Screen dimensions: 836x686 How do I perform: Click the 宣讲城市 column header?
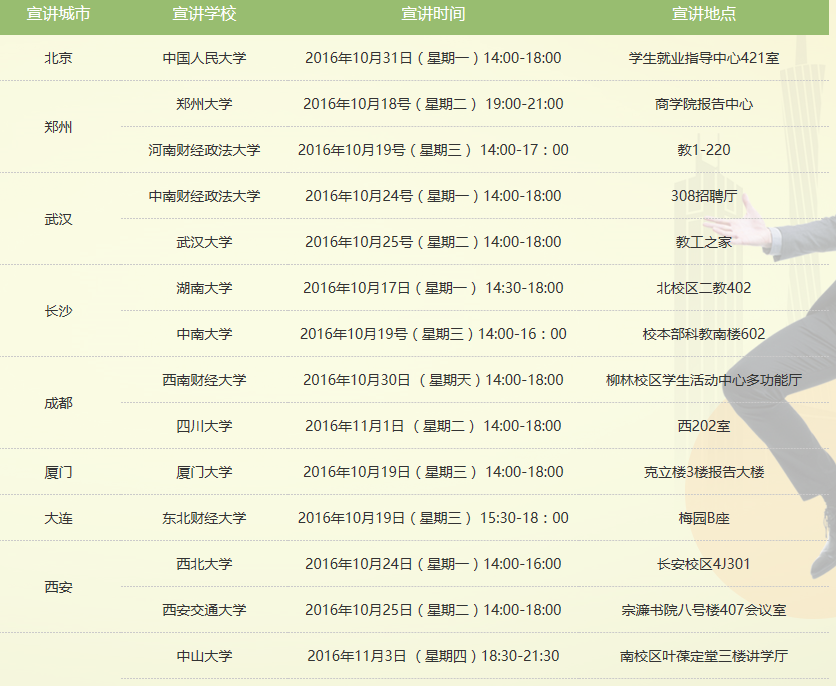[58, 14]
